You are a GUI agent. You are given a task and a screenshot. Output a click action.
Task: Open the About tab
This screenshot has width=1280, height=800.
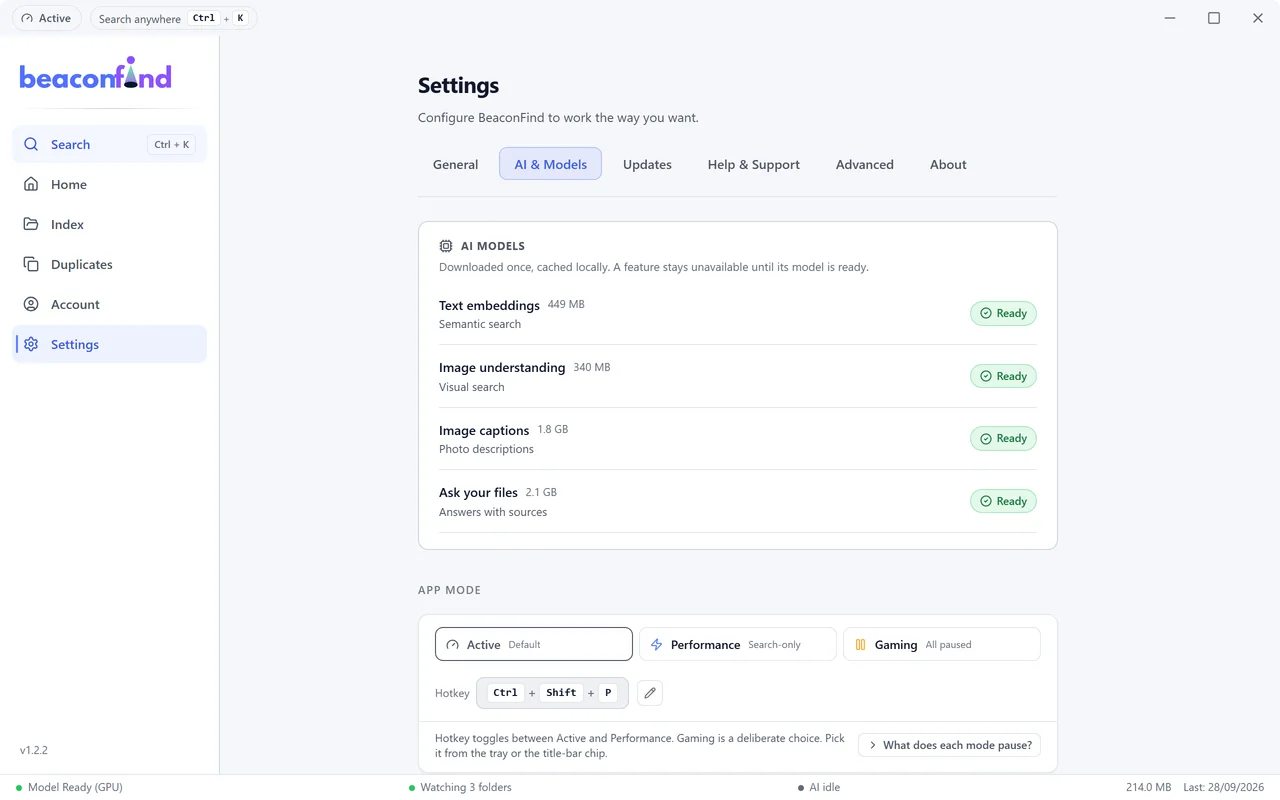point(948,164)
